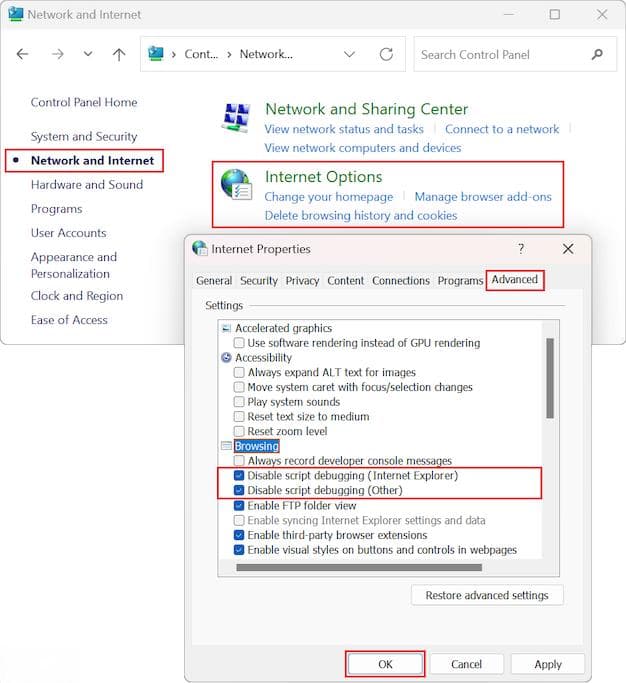Click the Browsing category icon
Image resolution: width=626 pixels, height=683 pixels.
click(x=226, y=446)
